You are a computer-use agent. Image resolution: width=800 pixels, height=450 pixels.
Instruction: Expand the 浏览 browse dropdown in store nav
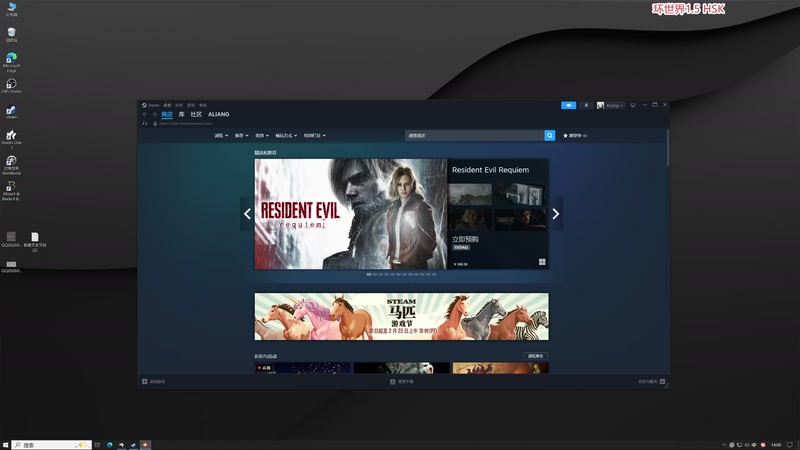221,136
